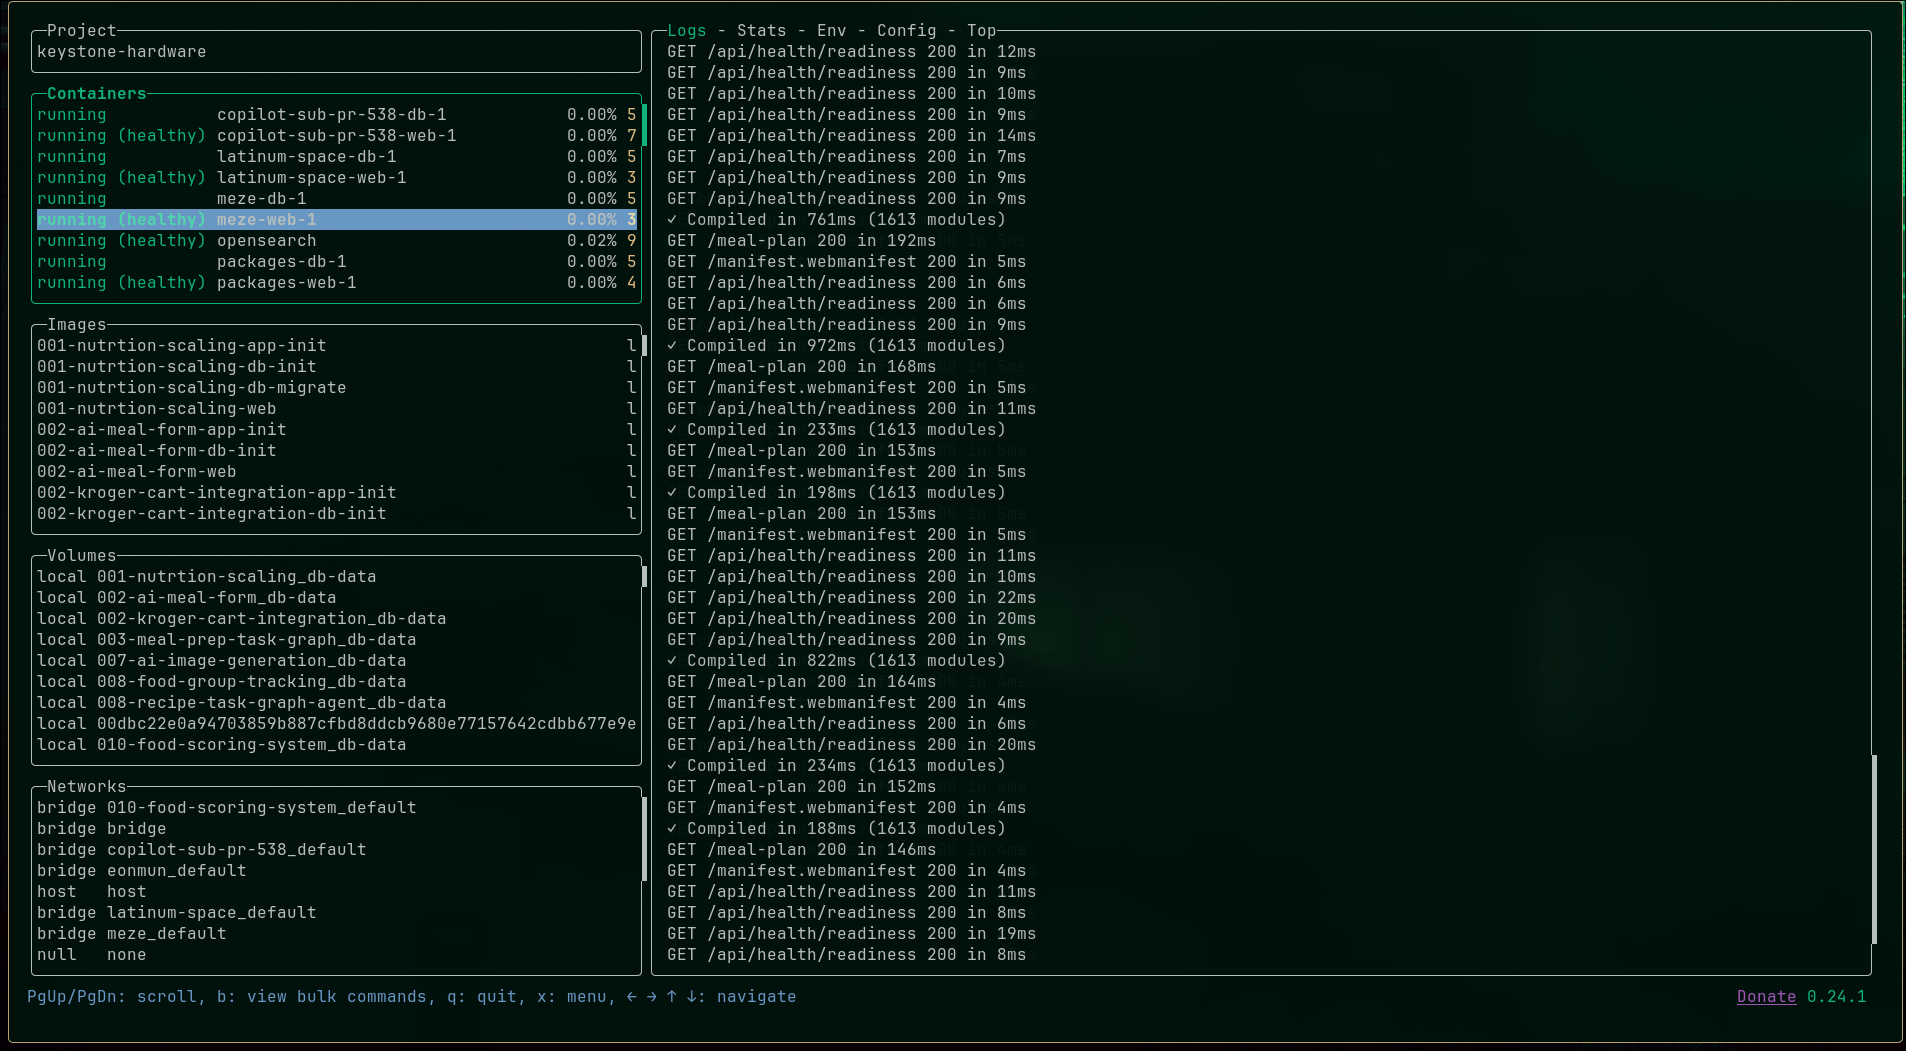
Task: Select the packages-web-1 container
Action: [x=287, y=282]
